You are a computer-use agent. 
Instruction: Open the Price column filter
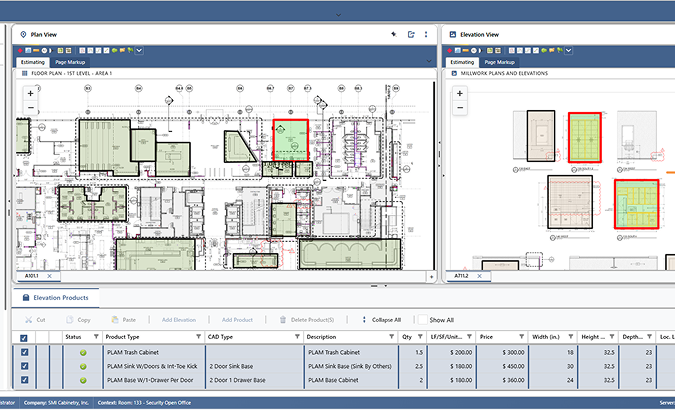point(521,337)
